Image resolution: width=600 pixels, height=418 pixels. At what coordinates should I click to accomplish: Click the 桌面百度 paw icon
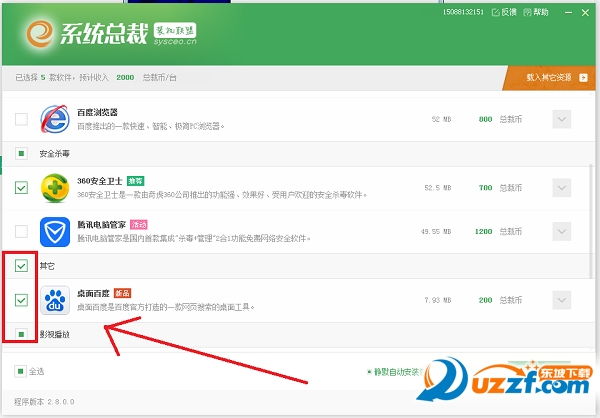click(55, 300)
